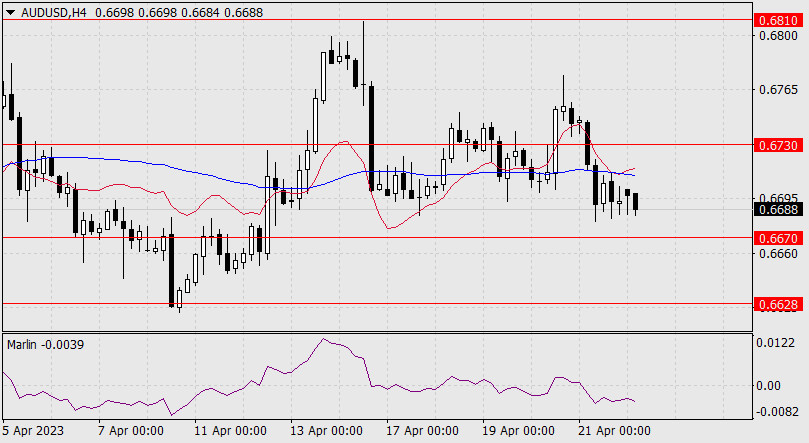Click the 0.6660 price scale value

778,253
